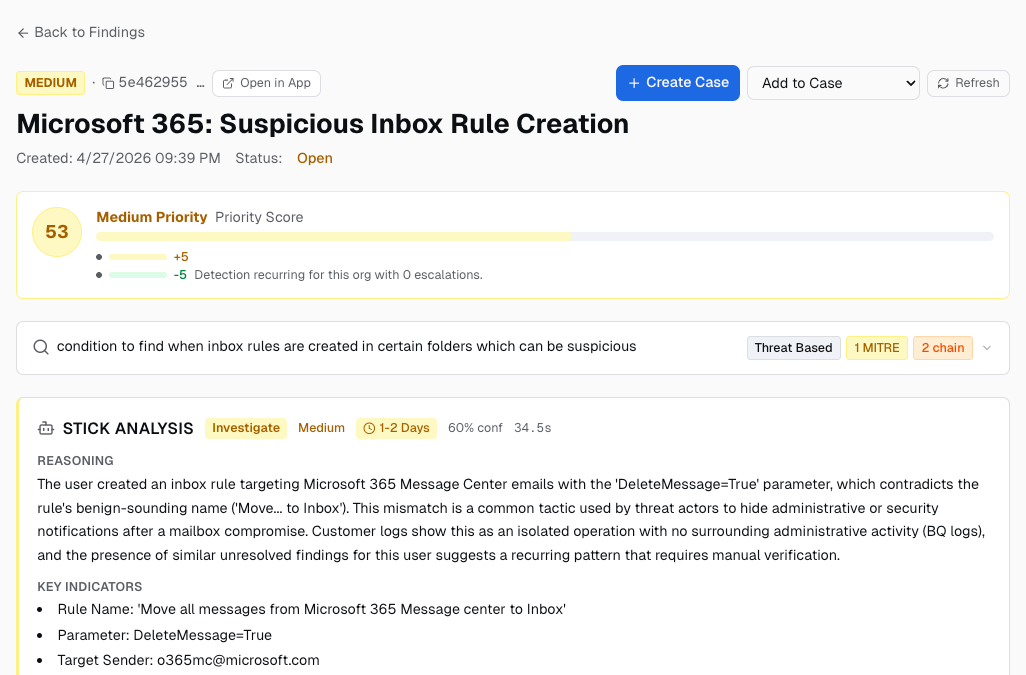The width and height of the screenshot is (1026, 675).
Task: Click the Parameter: DeleteMessage=True line
Action: (165, 635)
